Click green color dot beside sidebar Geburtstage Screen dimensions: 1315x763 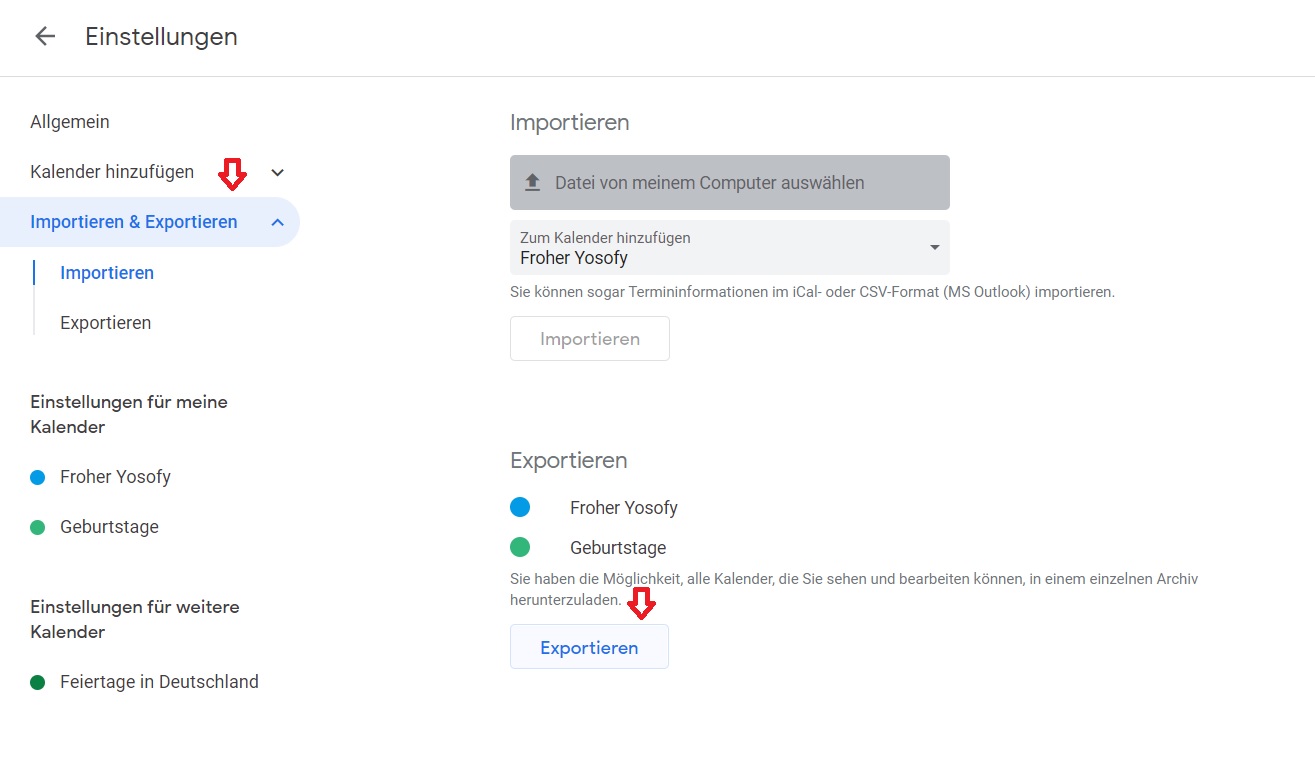pos(38,527)
